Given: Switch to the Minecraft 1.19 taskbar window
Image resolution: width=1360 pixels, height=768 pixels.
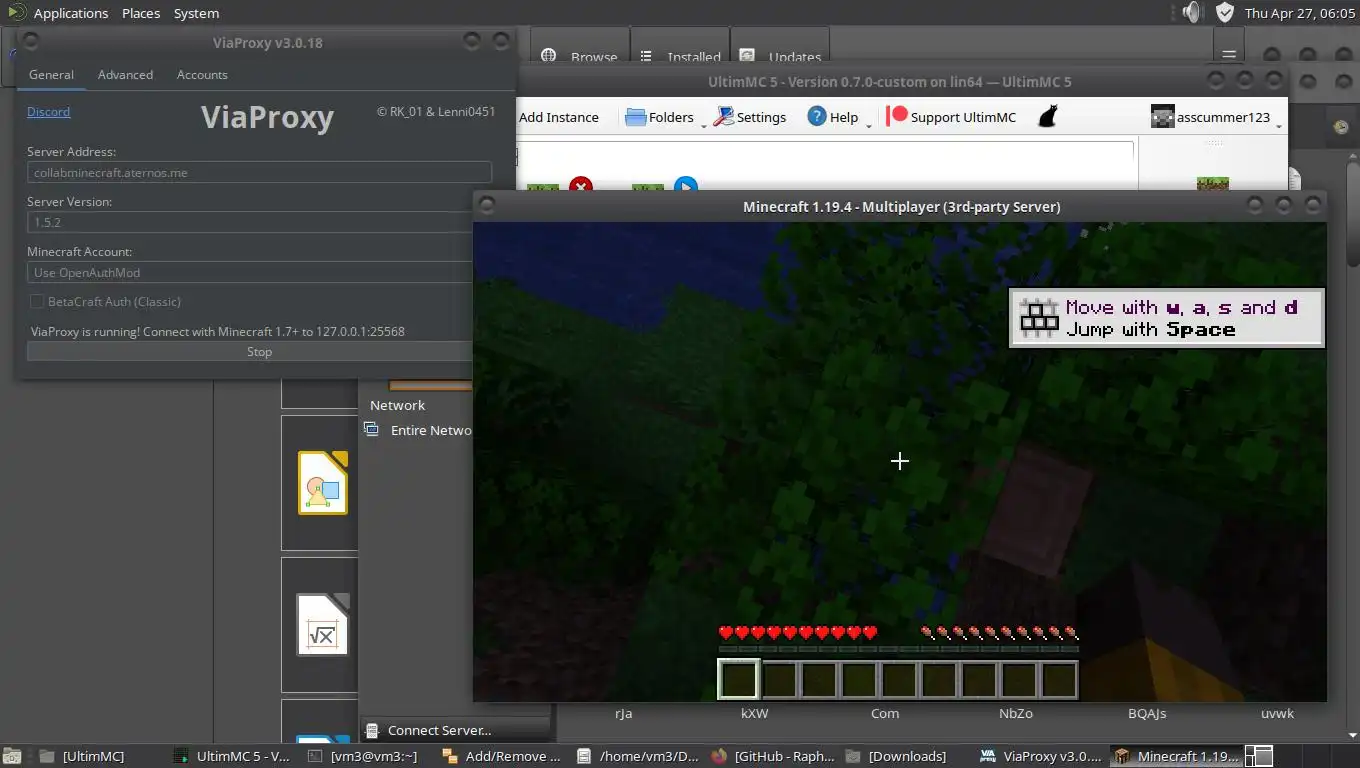Looking at the screenshot, I should tap(1176, 756).
